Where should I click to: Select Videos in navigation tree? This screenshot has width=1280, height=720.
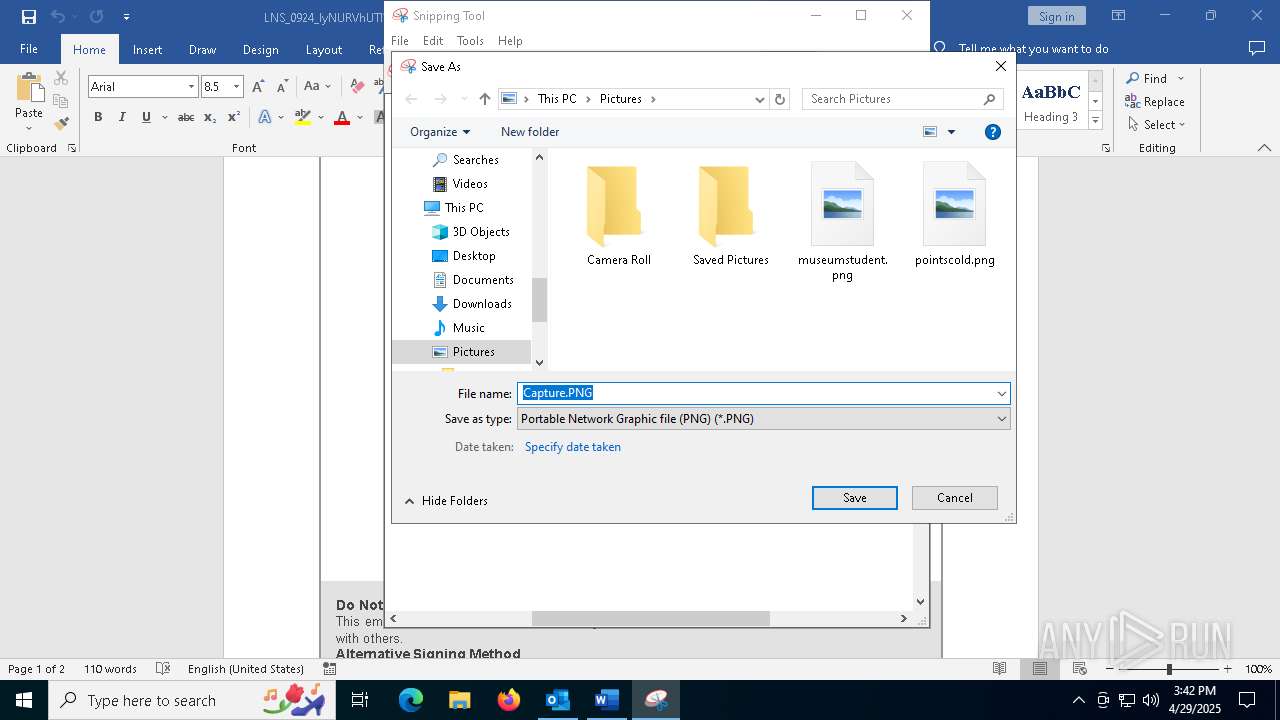coord(470,184)
